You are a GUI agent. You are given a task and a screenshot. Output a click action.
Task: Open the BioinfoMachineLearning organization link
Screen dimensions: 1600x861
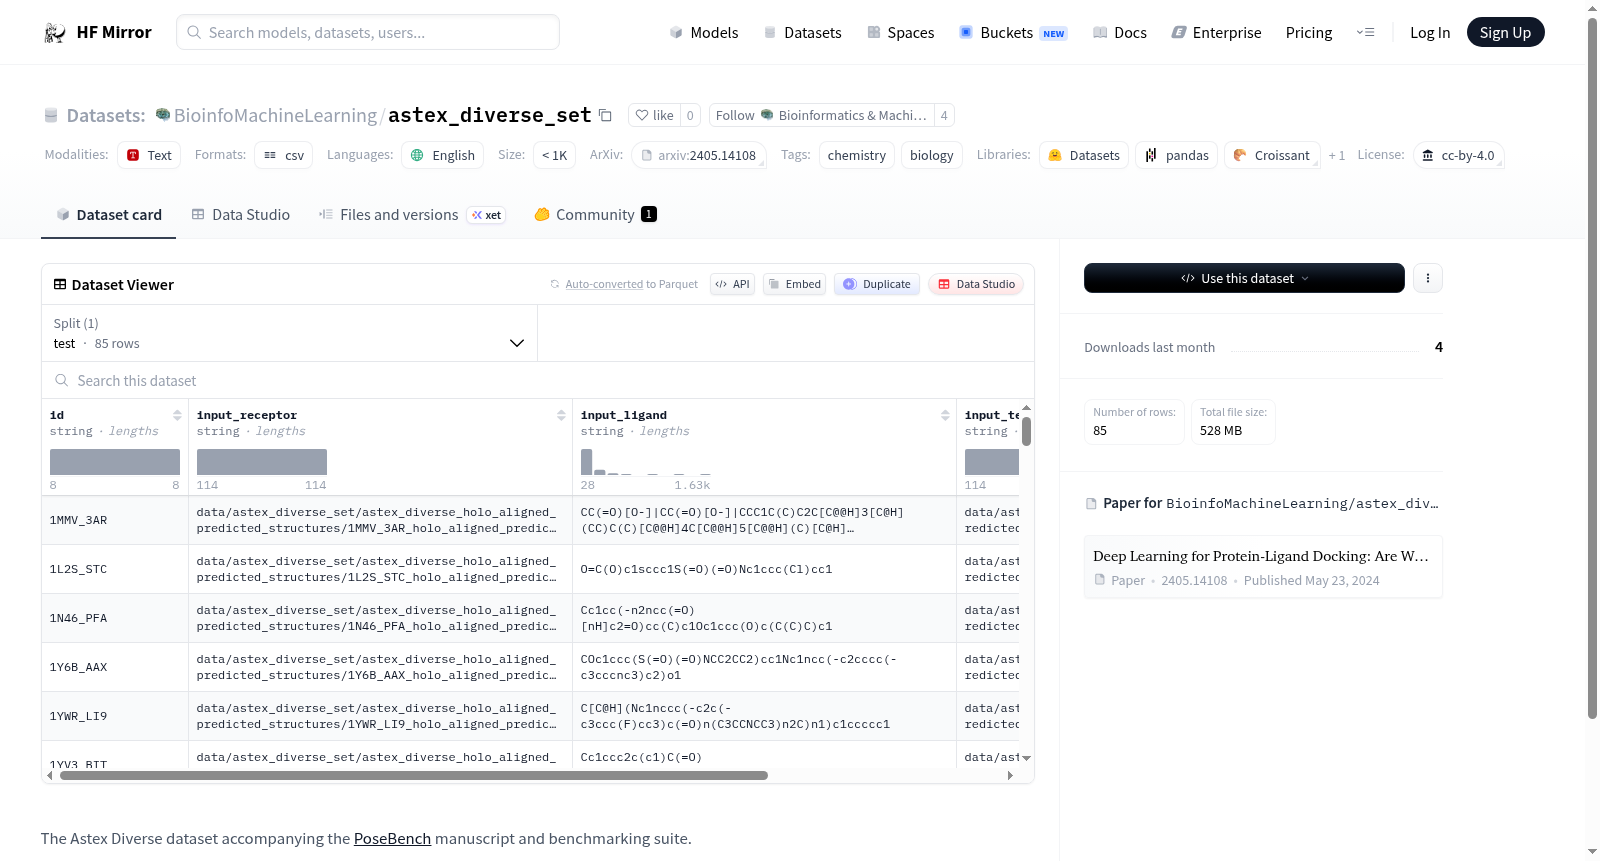tap(275, 115)
